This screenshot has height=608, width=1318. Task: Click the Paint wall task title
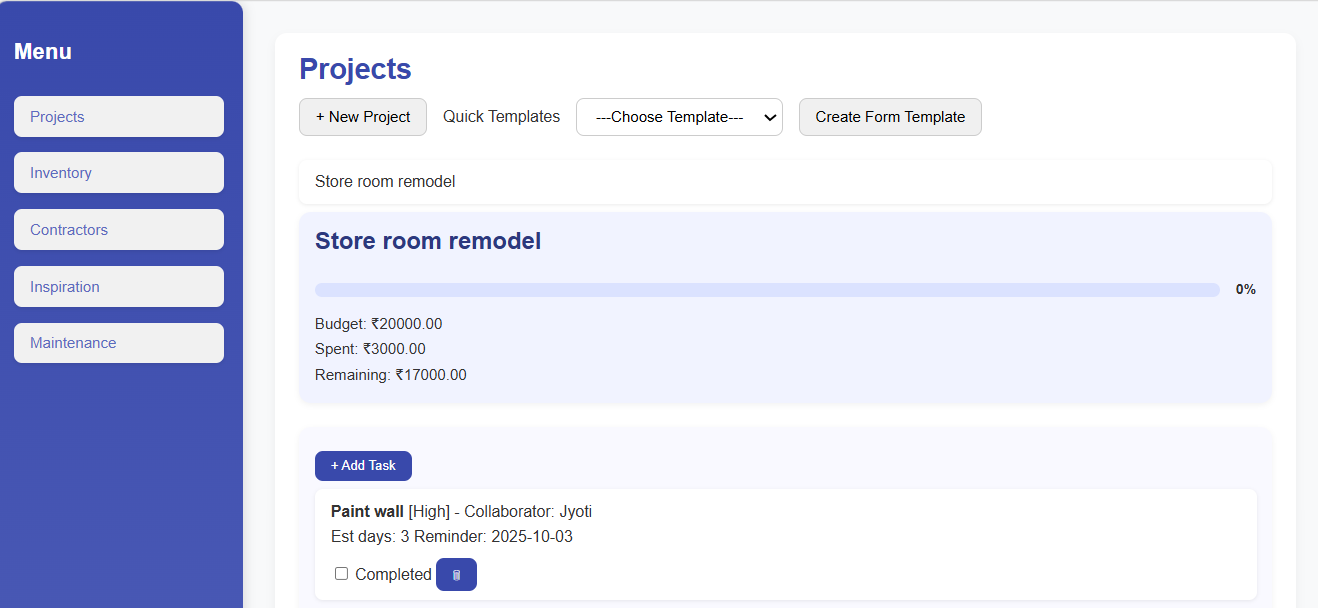coord(367,512)
